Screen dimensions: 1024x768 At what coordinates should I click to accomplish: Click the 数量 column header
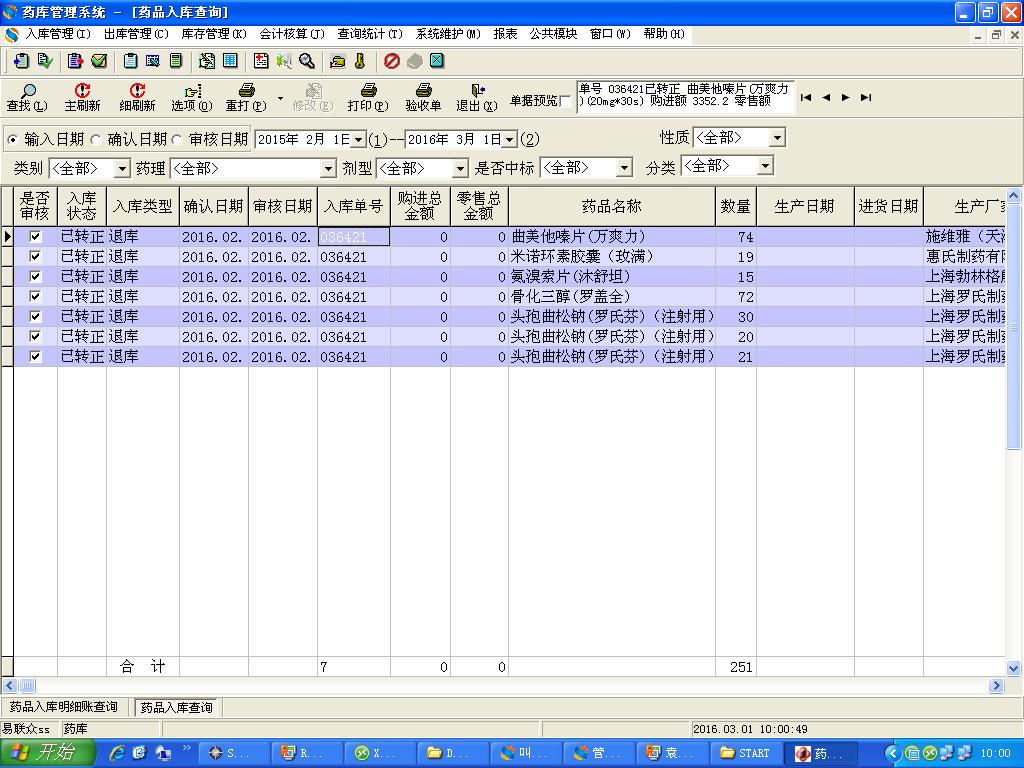[x=735, y=206]
